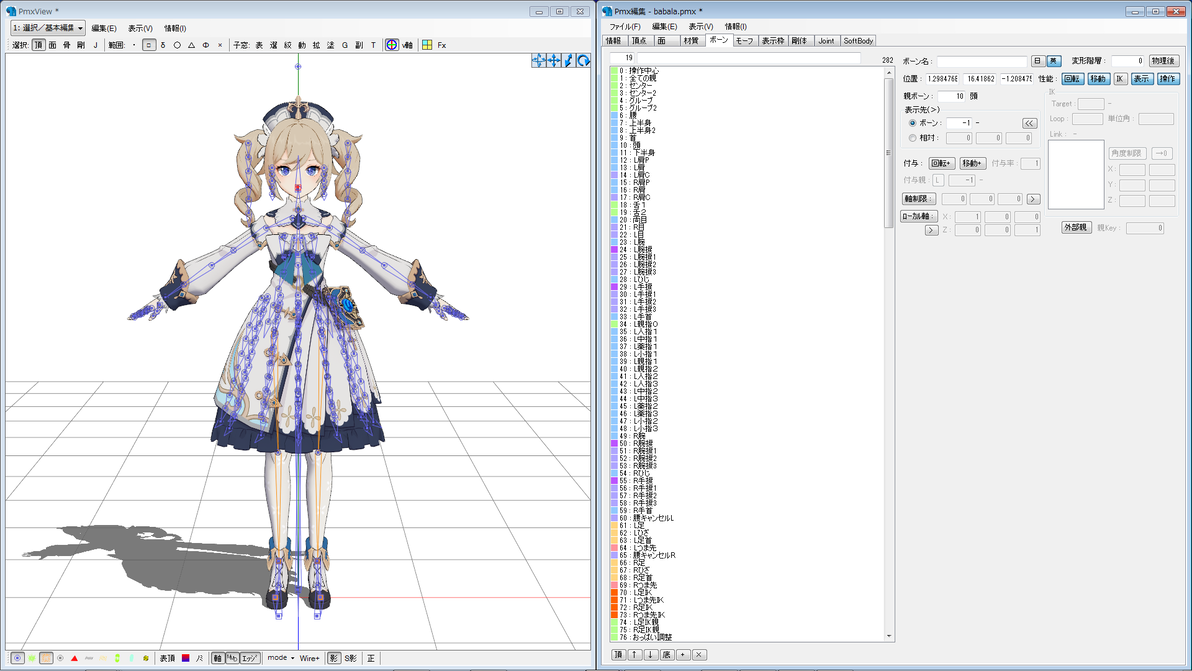Click the second move arrows icon in viewport corner
The width and height of the screenshot is (1192, 671).
click(x=554, y=61)
